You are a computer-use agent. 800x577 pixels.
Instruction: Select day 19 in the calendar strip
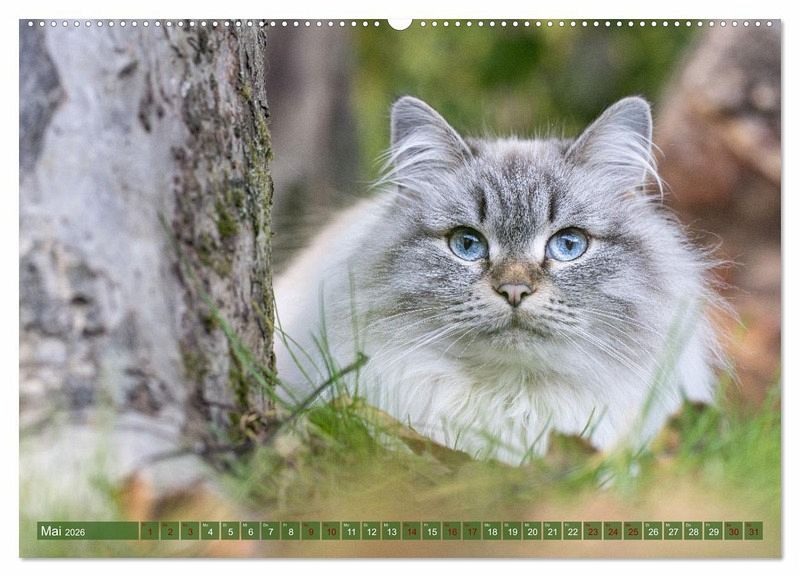click(512, 531)
